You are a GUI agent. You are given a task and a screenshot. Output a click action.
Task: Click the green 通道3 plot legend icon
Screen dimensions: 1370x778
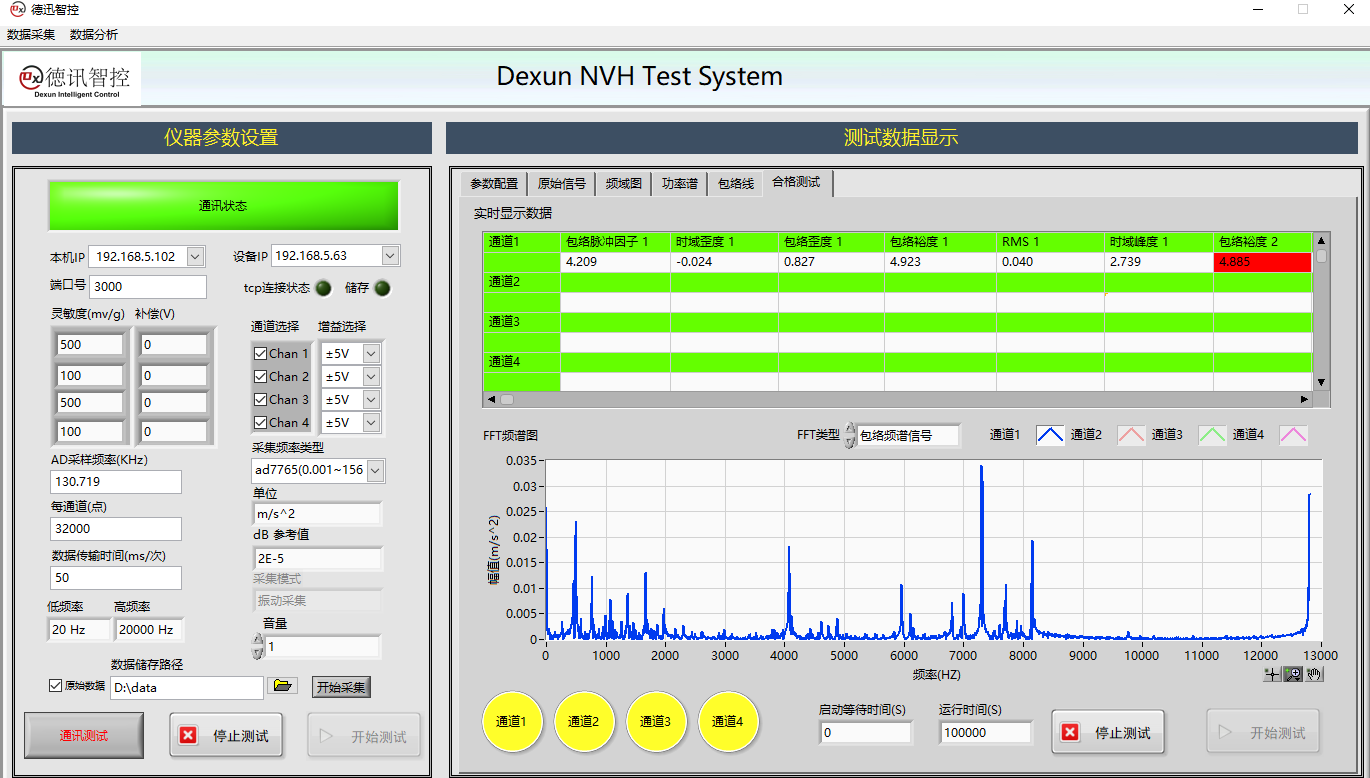(x=1212, y=435)
